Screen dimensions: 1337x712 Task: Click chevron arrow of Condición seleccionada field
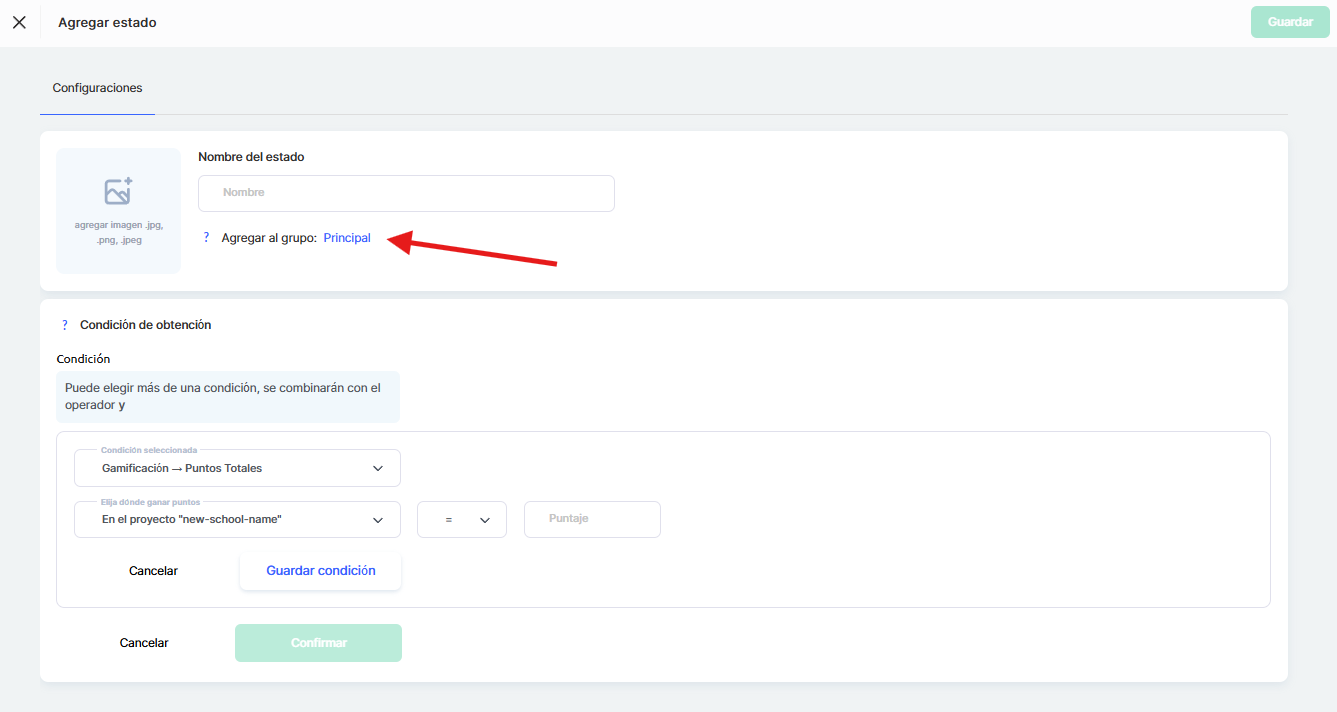pos(378,468)
